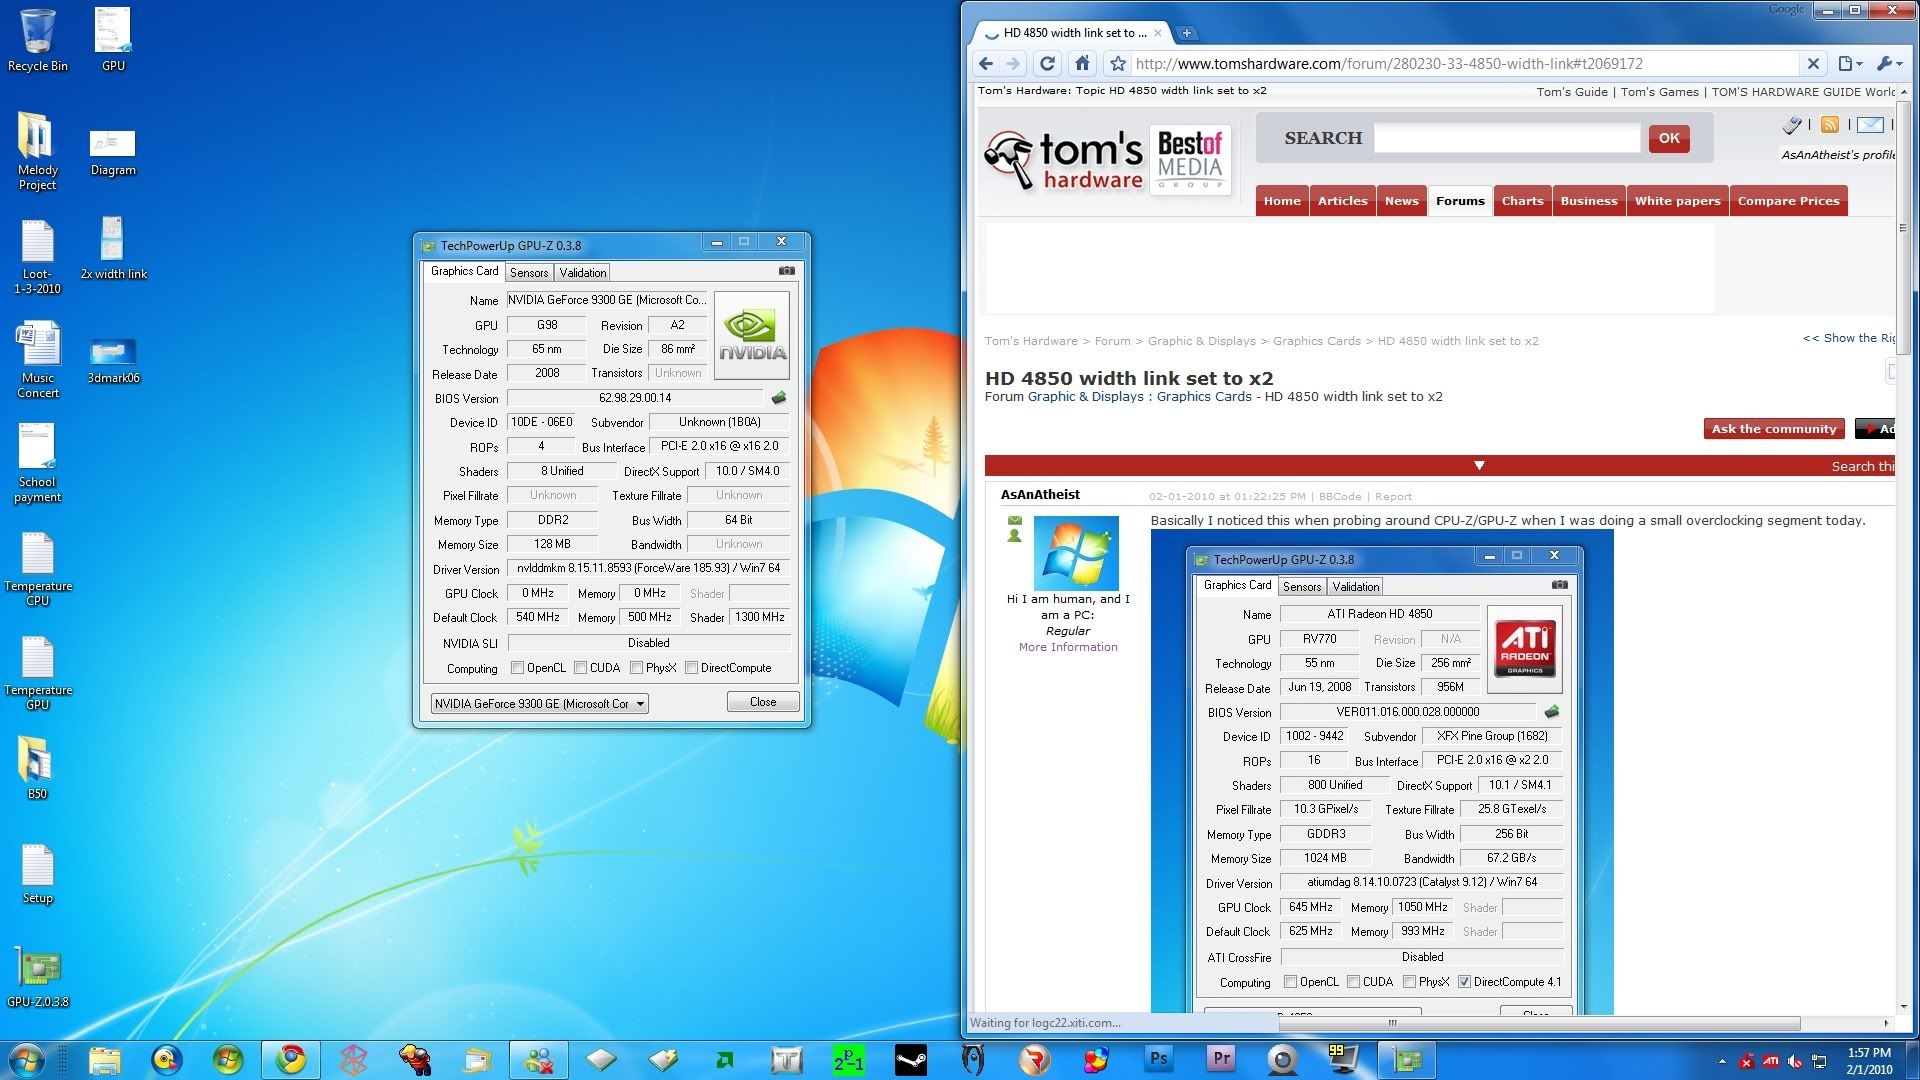Open the Recycle Bin desktop icon
Image resolution: width=1920 pixels, height=1080 pixels.
[x=38, y=40]
